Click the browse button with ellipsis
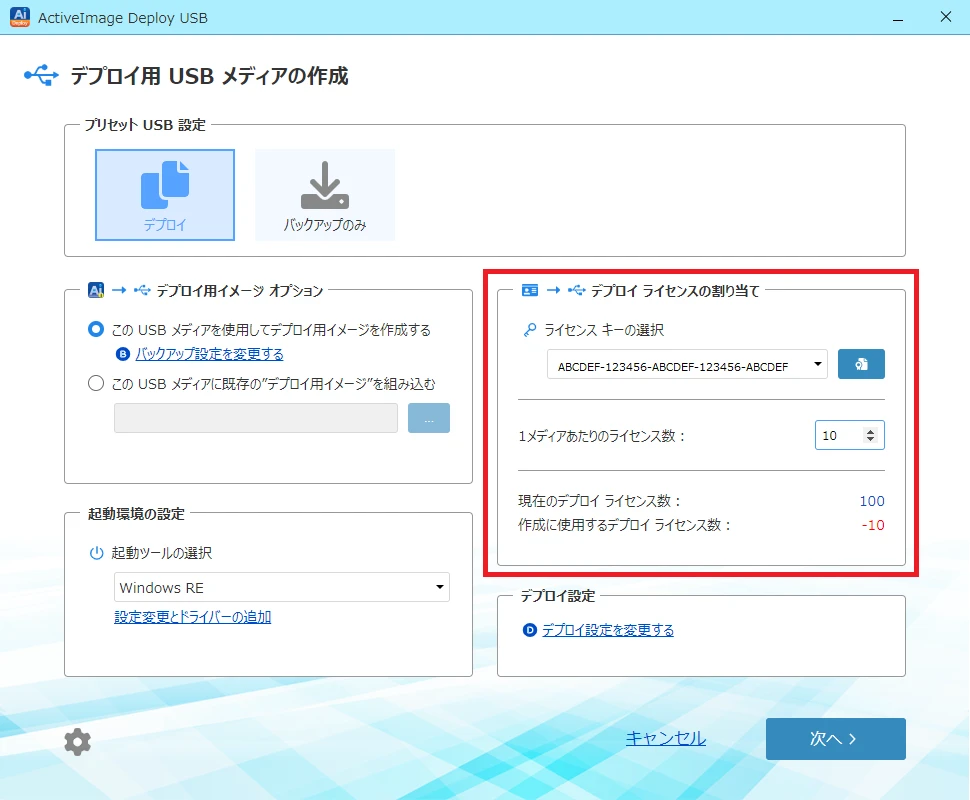 pyautogui.click(x=429, y=418)
